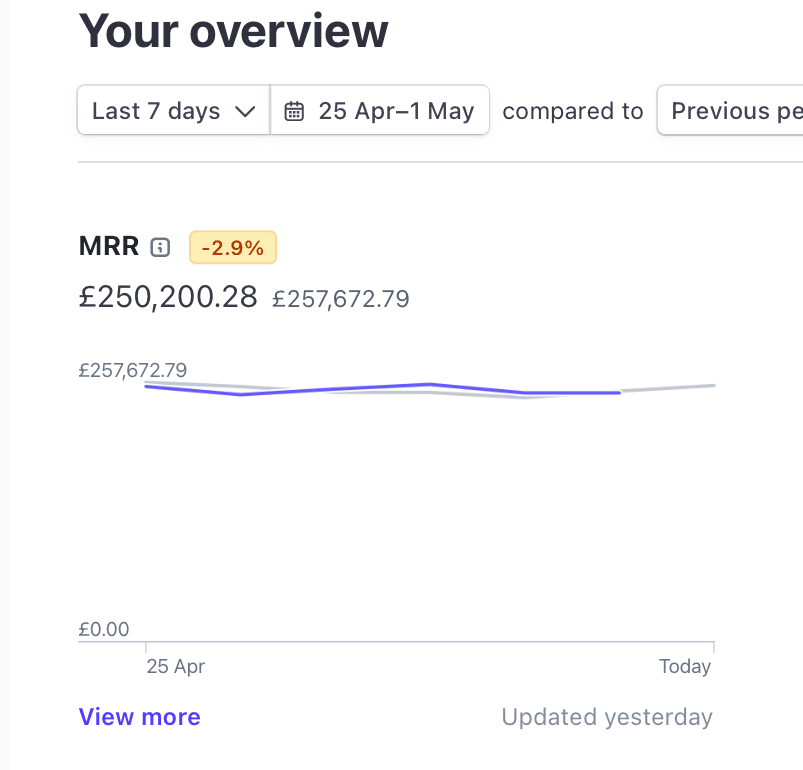Image resolution: width=803 pixels, height=770 pixels.
Task: Click the £257,672.79 previous-period value beside total
Action: (340, 299)
